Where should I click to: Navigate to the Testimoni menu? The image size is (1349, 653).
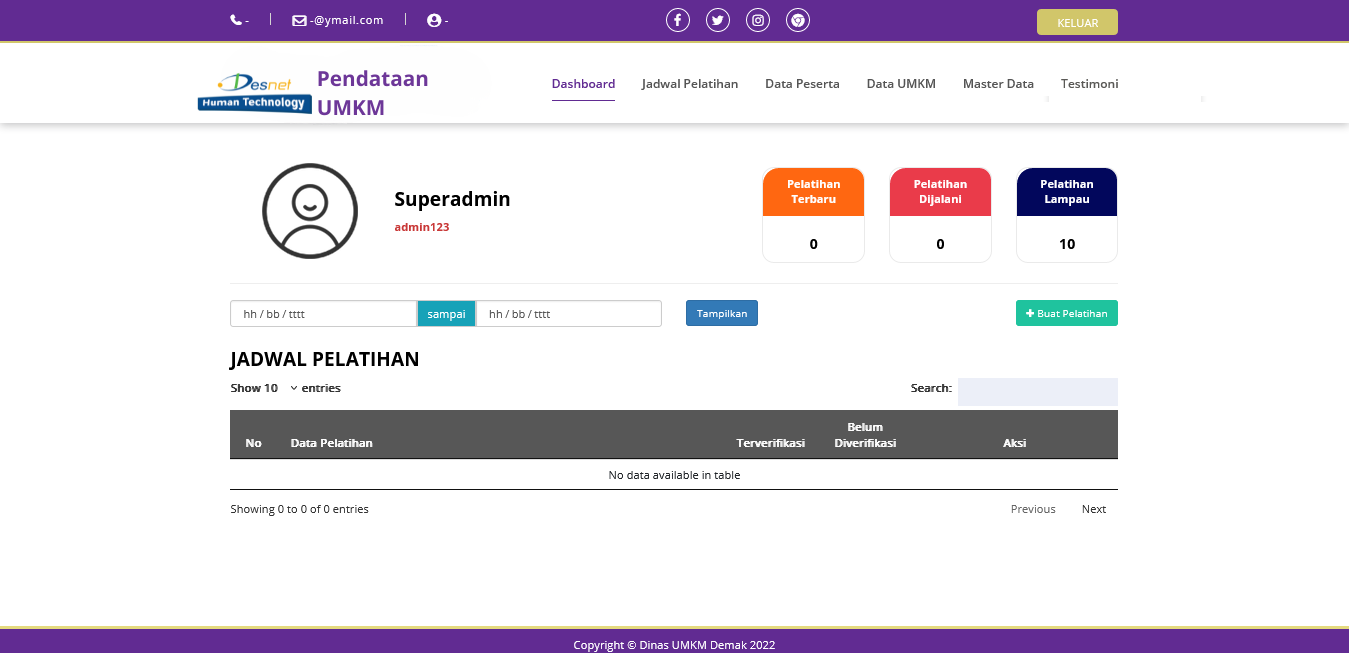point(1089,84)
